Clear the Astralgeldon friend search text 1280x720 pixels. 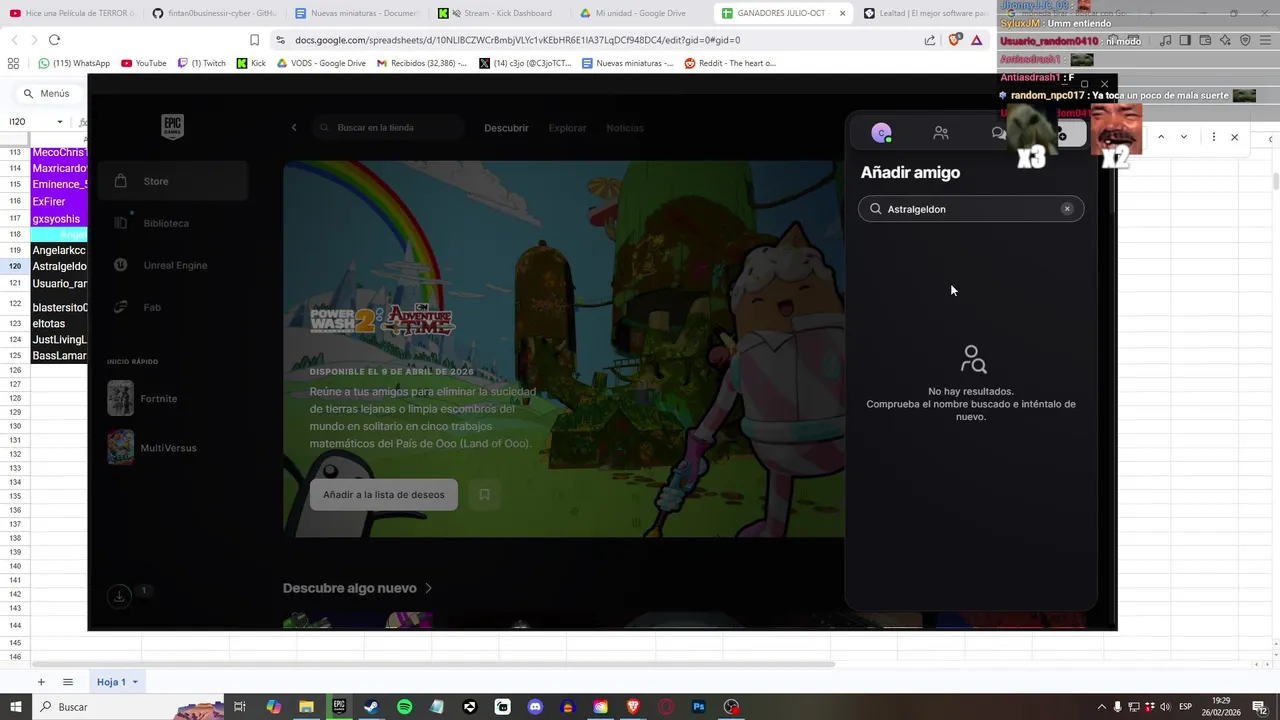(1067, 209)
